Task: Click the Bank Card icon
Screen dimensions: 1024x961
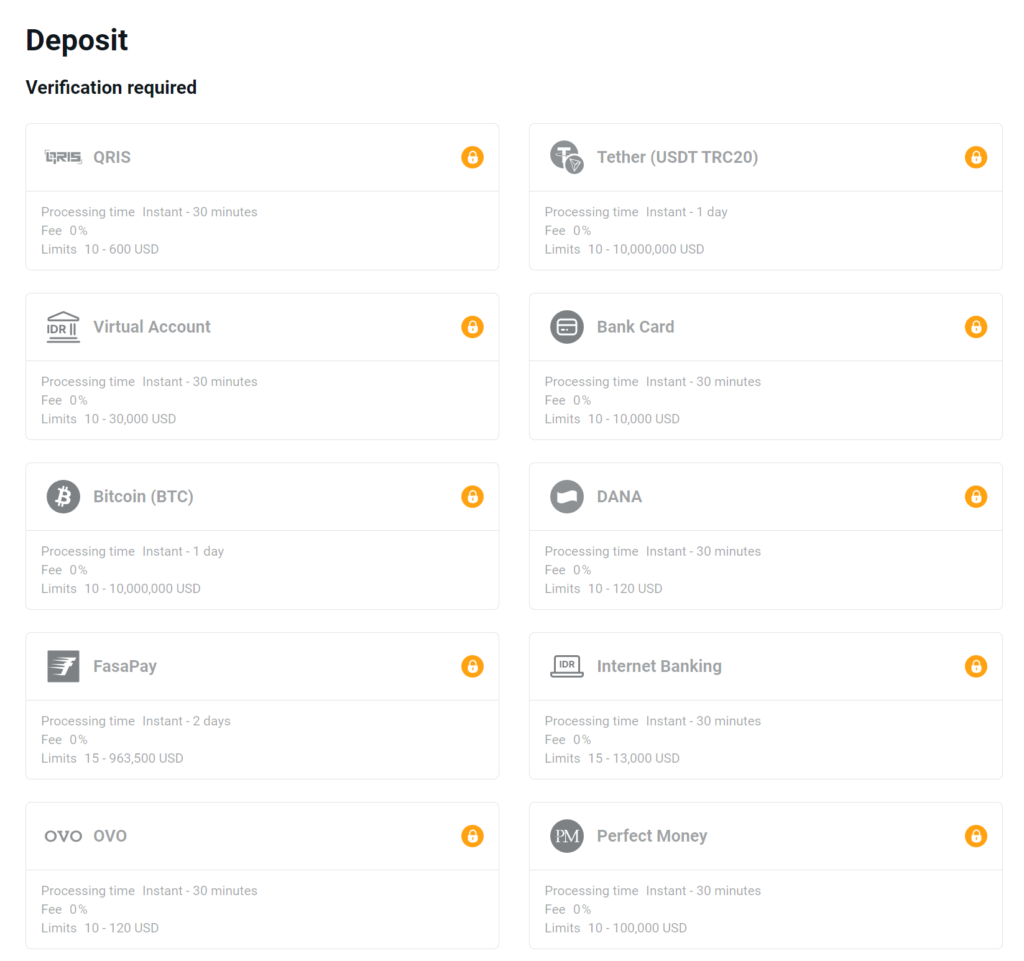Action: (567, 327)
